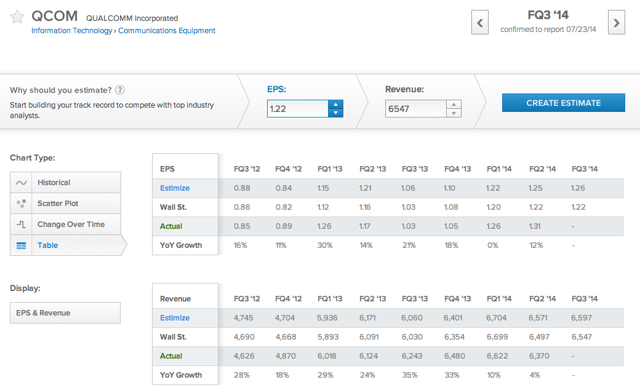Image resolution: width=640 pixels, height=390 pixels.
Task: Click Wall St. label in Revenue table
Action: coord(173,337)
